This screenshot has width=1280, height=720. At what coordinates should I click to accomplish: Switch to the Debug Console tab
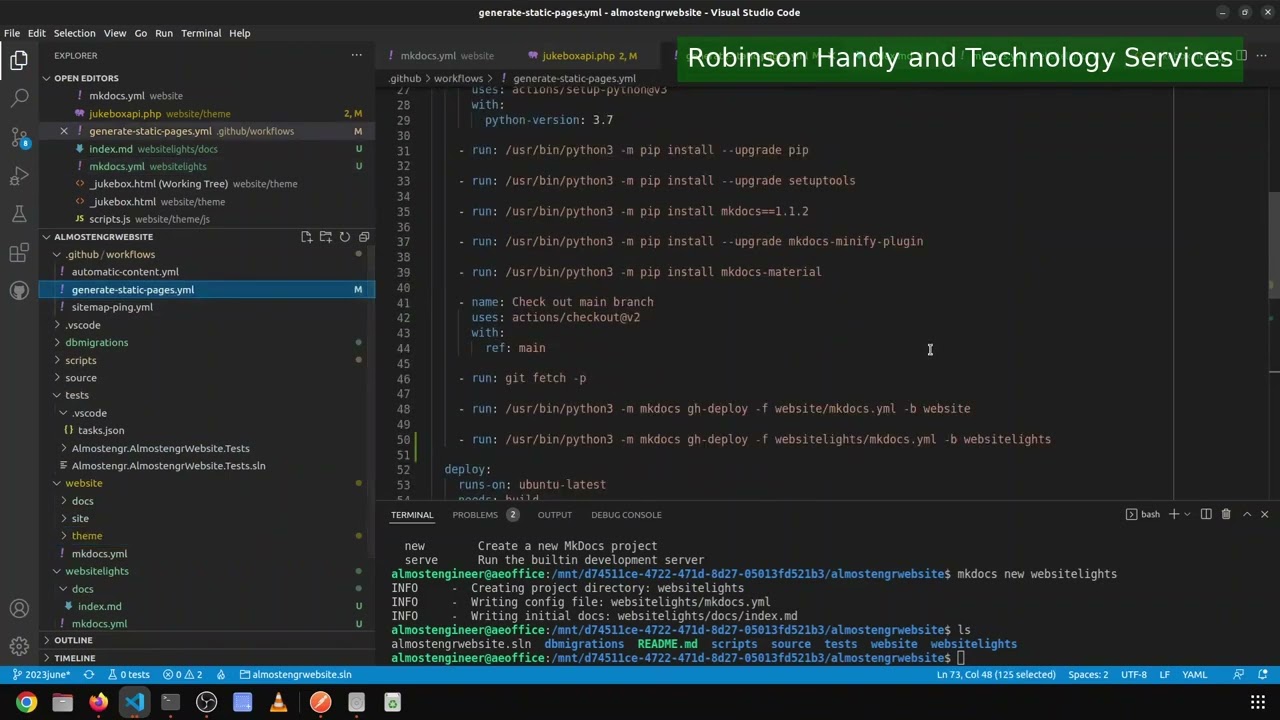626,515
